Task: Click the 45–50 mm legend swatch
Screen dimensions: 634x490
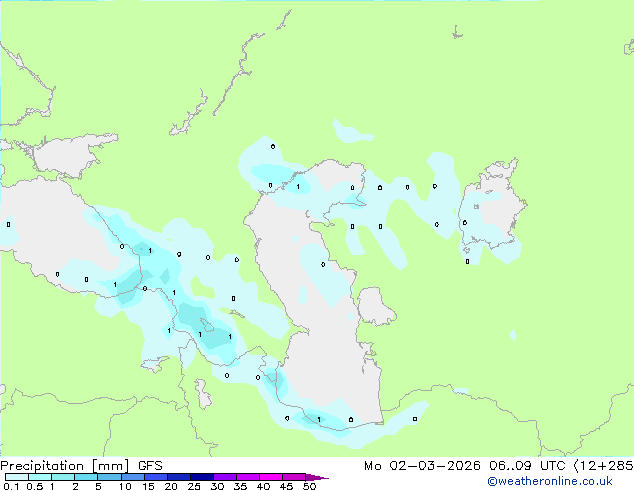Action: tap(294, 477)
